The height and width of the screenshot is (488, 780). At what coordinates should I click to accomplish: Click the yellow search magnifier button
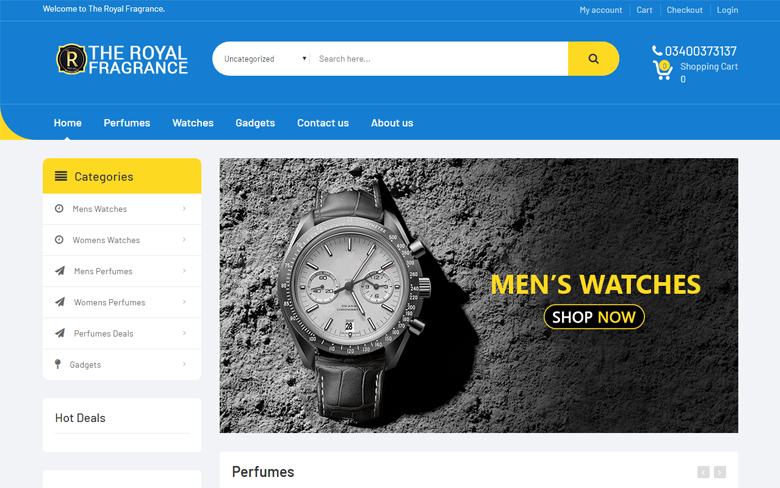pos(593,59)
